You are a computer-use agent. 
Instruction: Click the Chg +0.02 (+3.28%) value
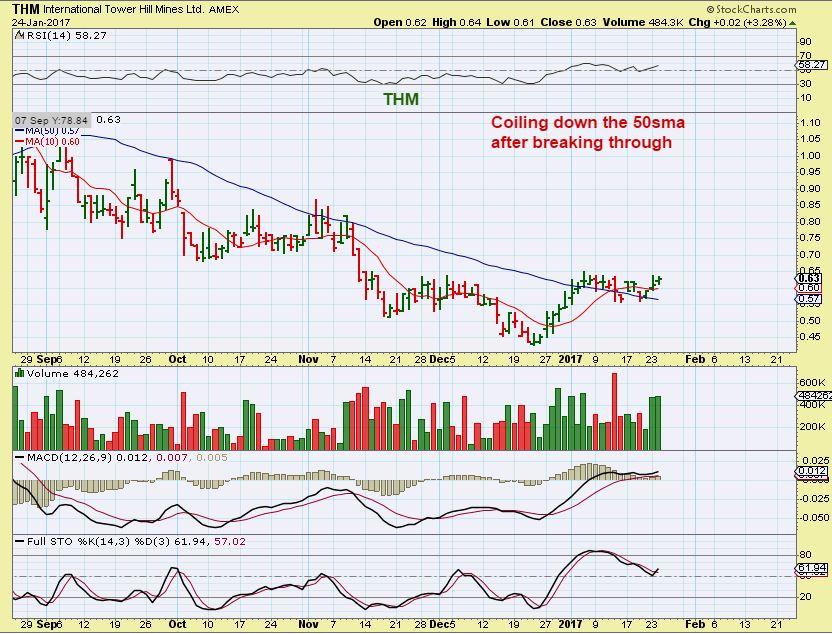[738, 22]
